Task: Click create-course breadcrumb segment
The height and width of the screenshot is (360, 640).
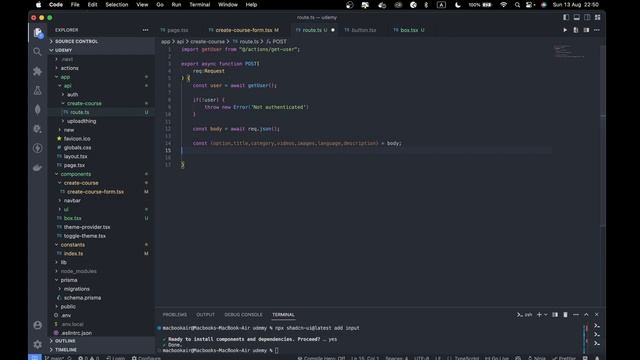Action: [207, 42]
